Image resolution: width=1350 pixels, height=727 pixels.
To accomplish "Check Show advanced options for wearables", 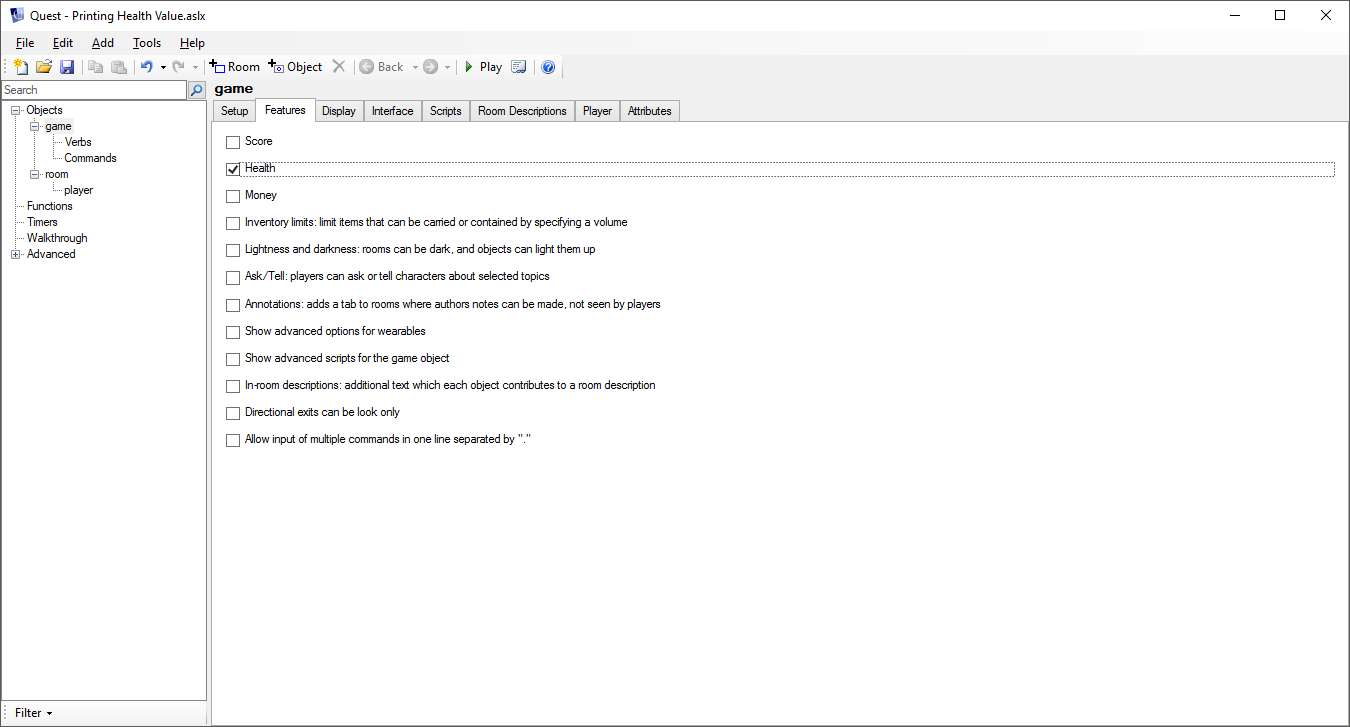I will coord(233,332).
